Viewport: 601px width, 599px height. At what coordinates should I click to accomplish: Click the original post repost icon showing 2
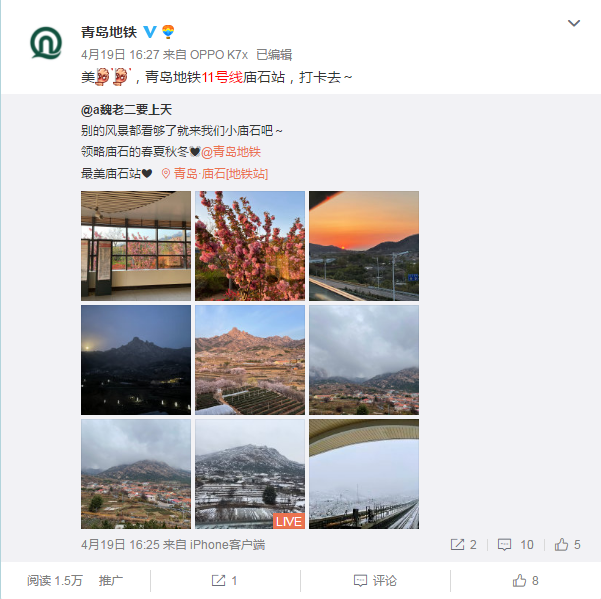tap(463, 545)
